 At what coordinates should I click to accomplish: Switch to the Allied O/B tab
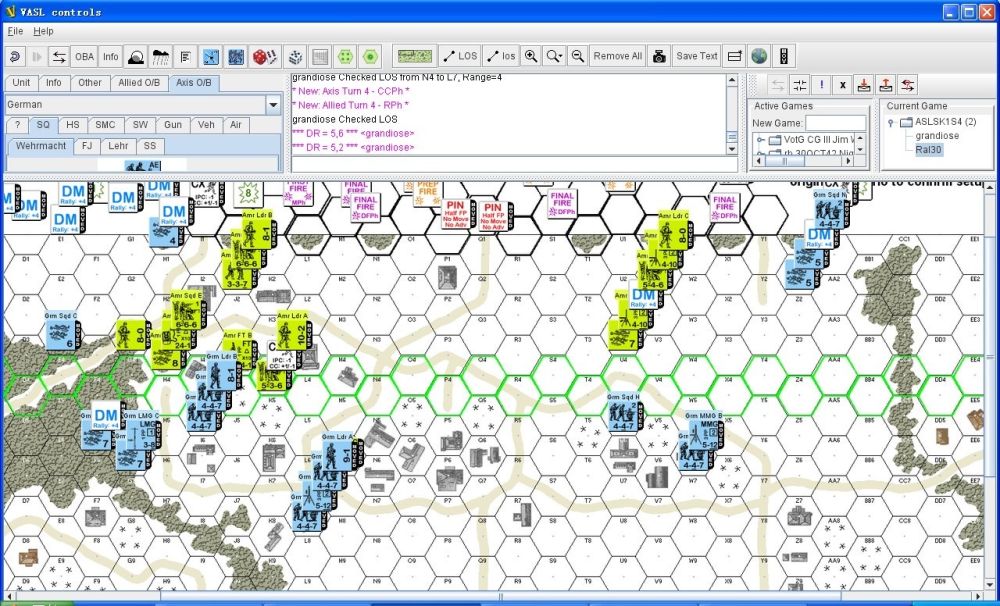tap(139, 83)
